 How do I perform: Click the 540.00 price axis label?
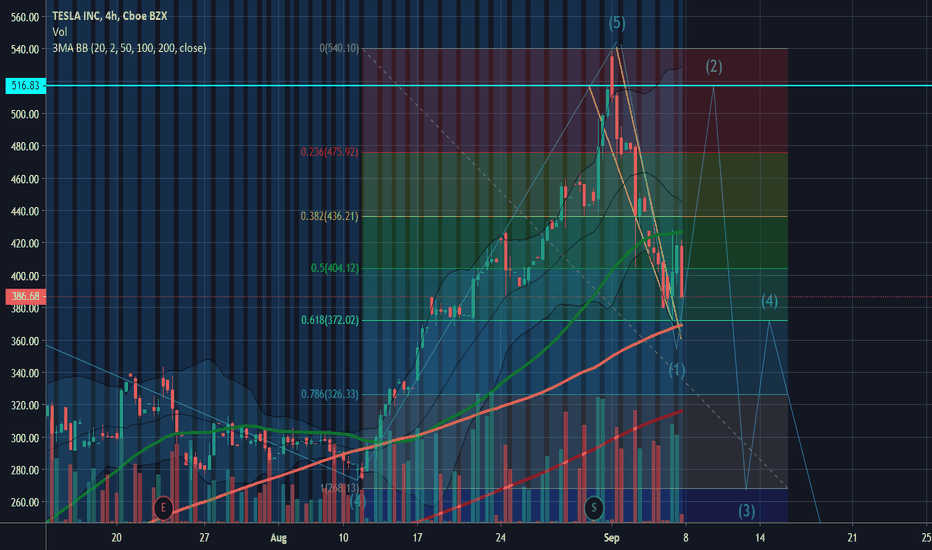(x=25, y=49)
